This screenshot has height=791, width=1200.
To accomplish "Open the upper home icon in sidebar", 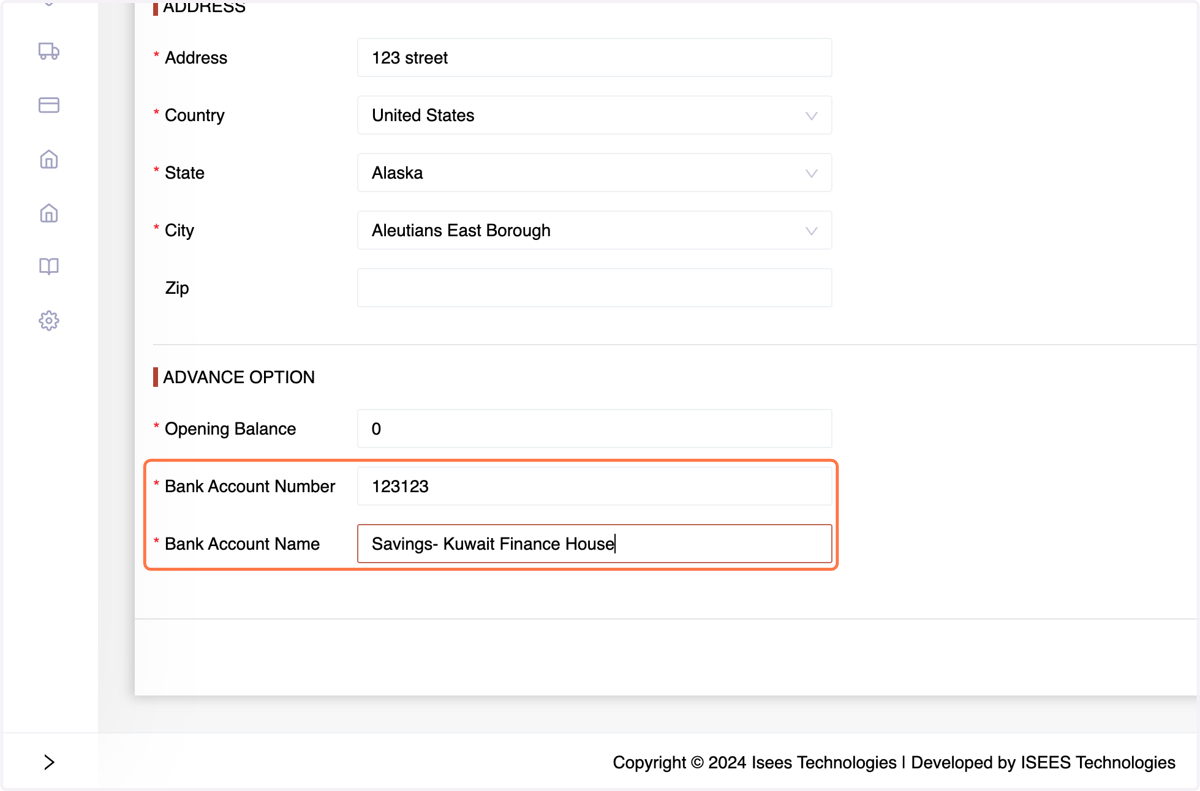I will 49,159.
